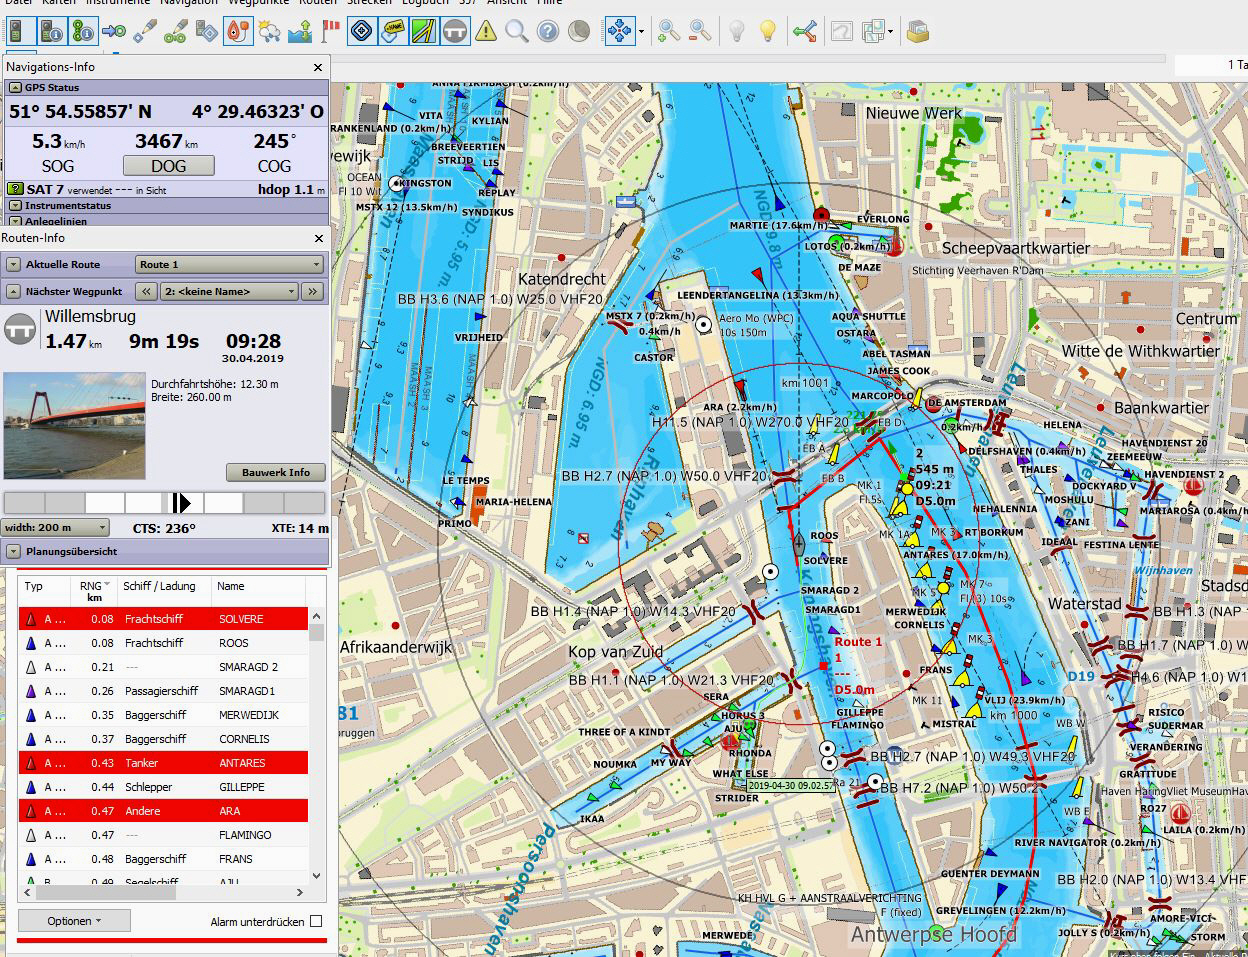Click the cross-track error indicator bar

click(165, 503)
